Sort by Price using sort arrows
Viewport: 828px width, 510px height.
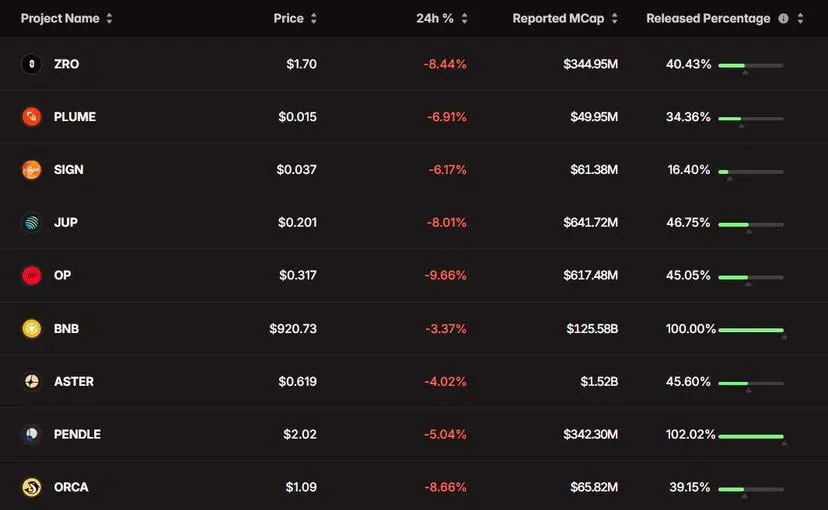click(314, 19)
